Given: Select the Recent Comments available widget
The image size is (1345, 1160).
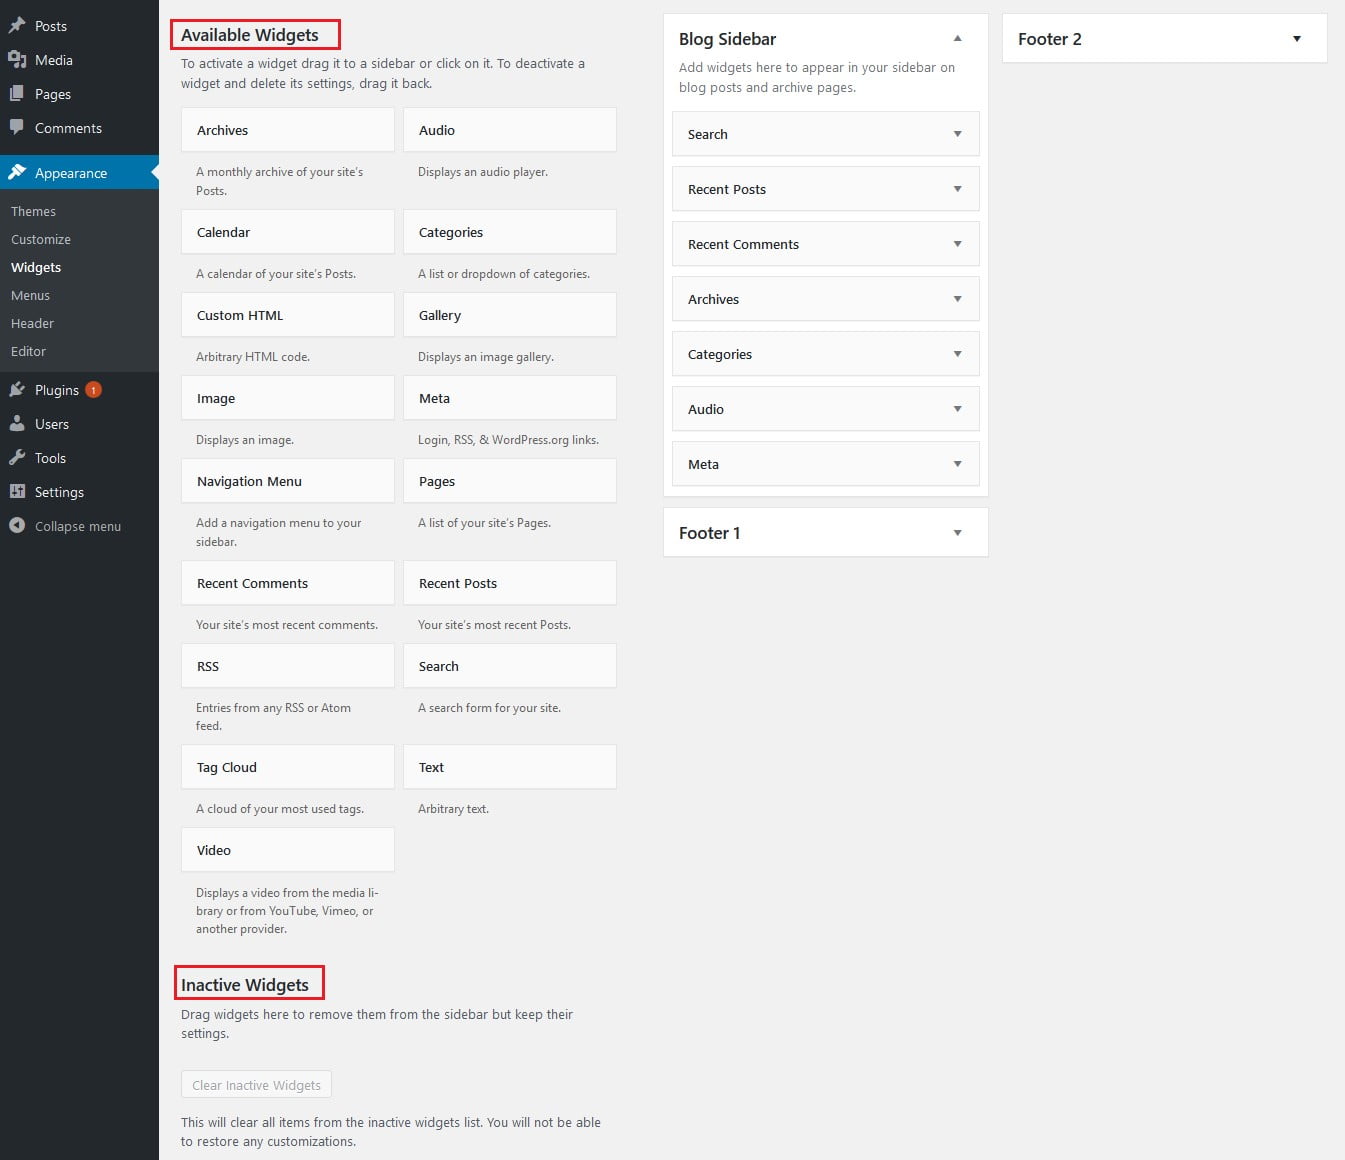Looking at the screenshot, I should pos(288,583).
